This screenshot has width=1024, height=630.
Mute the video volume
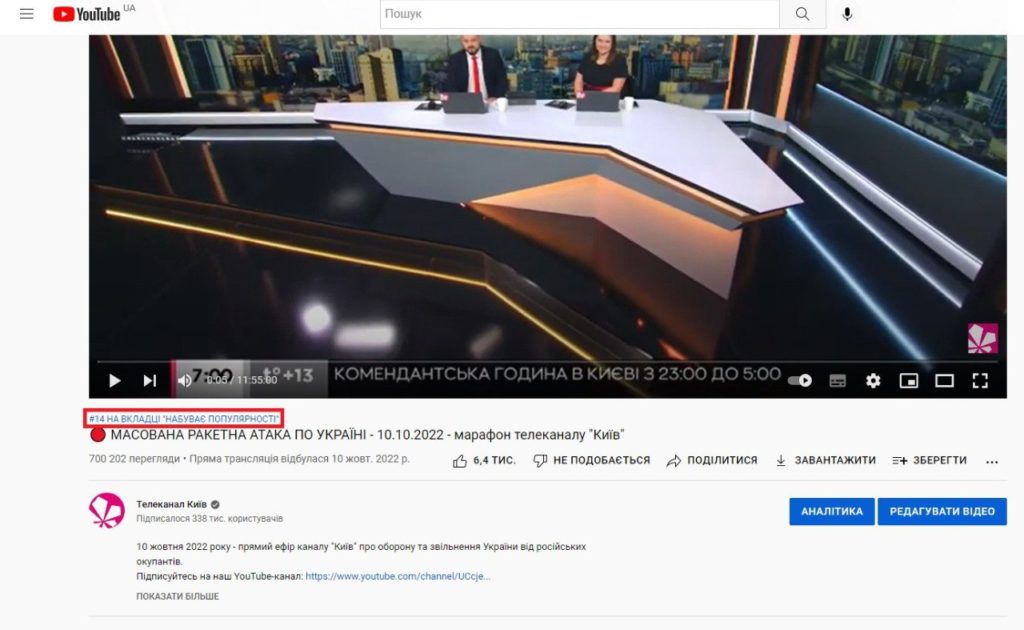pyautogui.click(x=185, y=381)
